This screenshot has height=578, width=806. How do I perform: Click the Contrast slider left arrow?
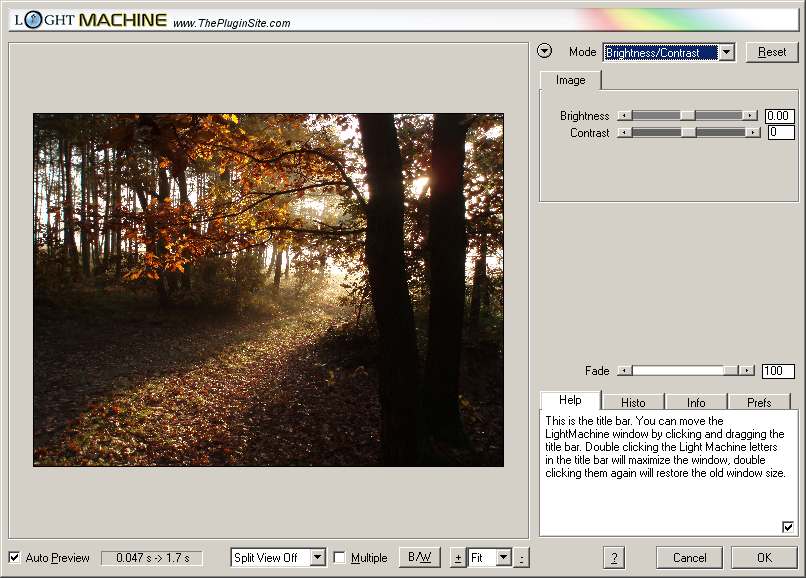(624, 133)
